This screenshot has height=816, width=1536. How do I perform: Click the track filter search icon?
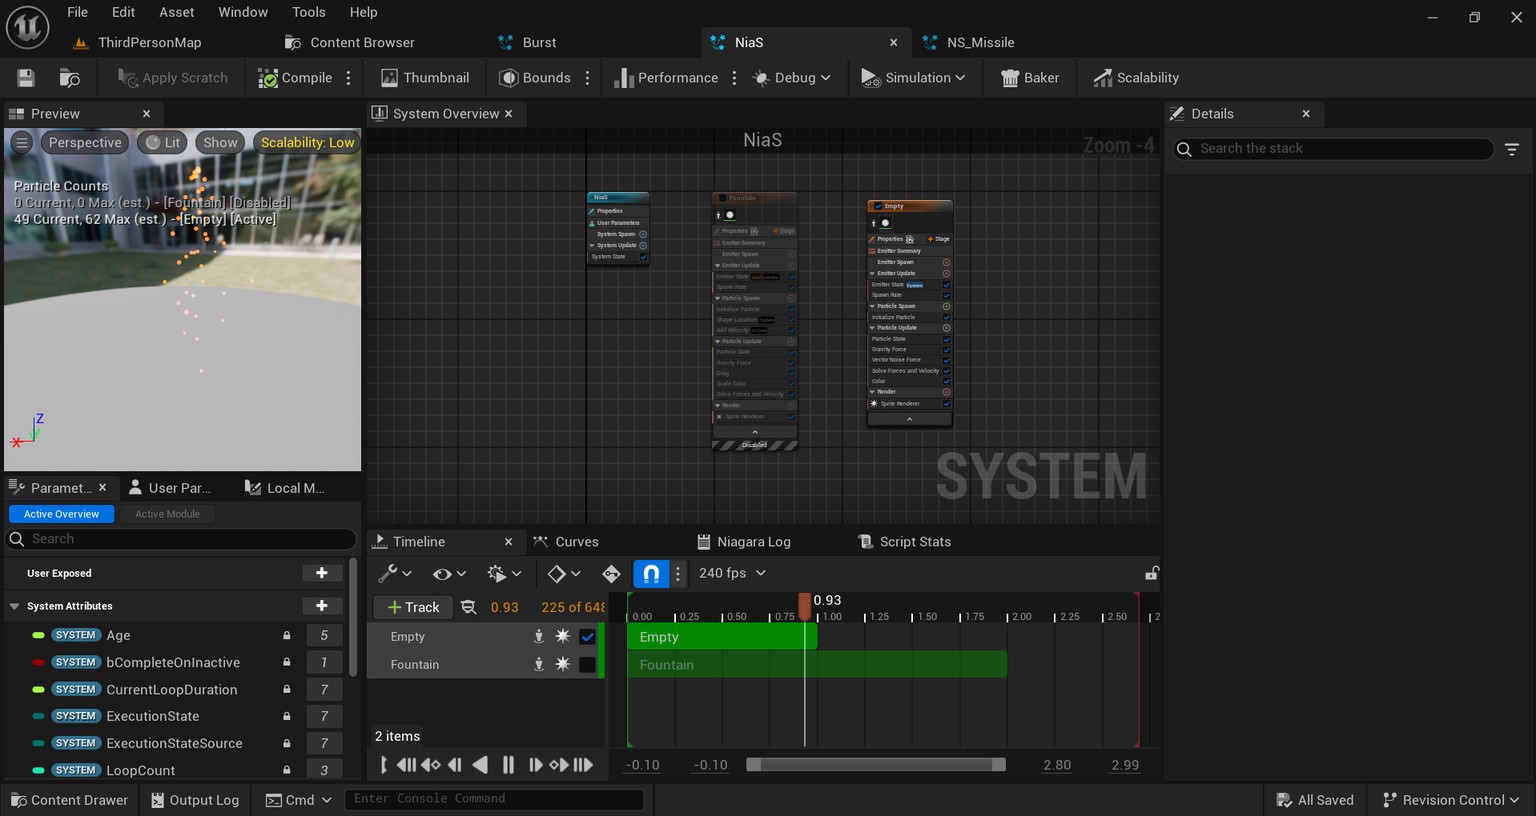tap(468, 607)
